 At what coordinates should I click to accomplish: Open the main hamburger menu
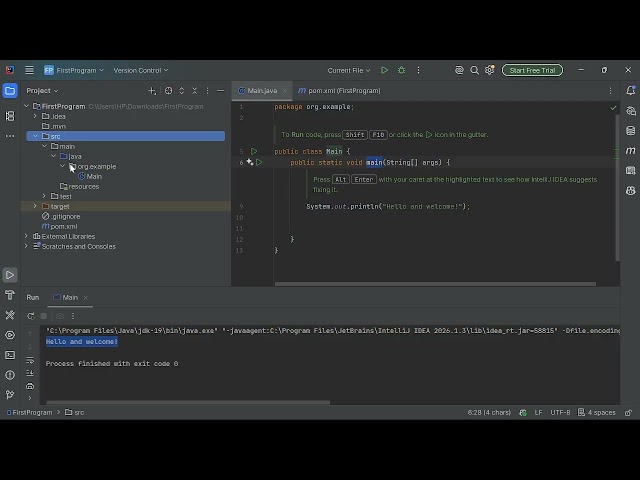(29, 70)
